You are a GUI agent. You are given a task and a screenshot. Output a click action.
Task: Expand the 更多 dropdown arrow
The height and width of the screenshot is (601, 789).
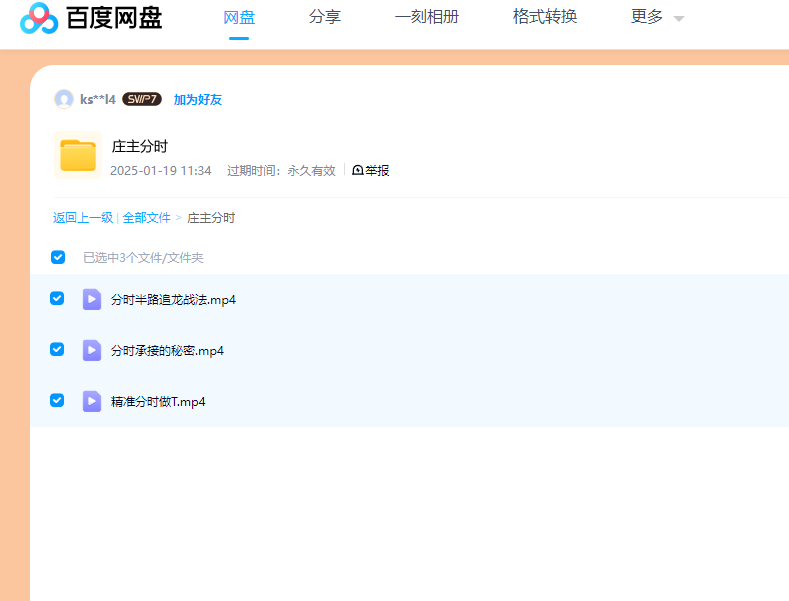coord(679,19)
